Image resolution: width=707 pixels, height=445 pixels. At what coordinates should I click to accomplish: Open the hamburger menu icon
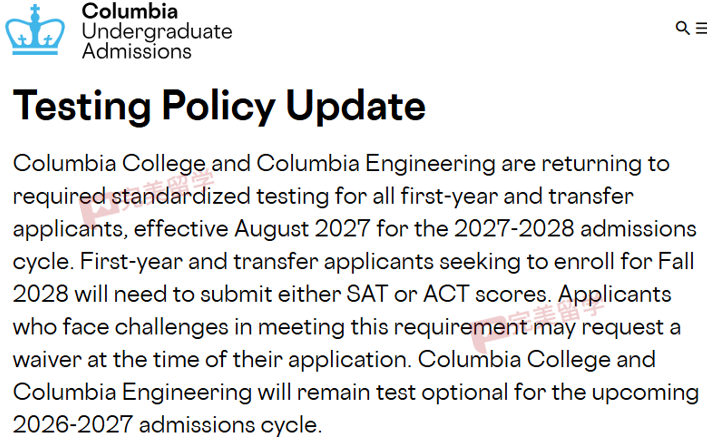point(701,28)
